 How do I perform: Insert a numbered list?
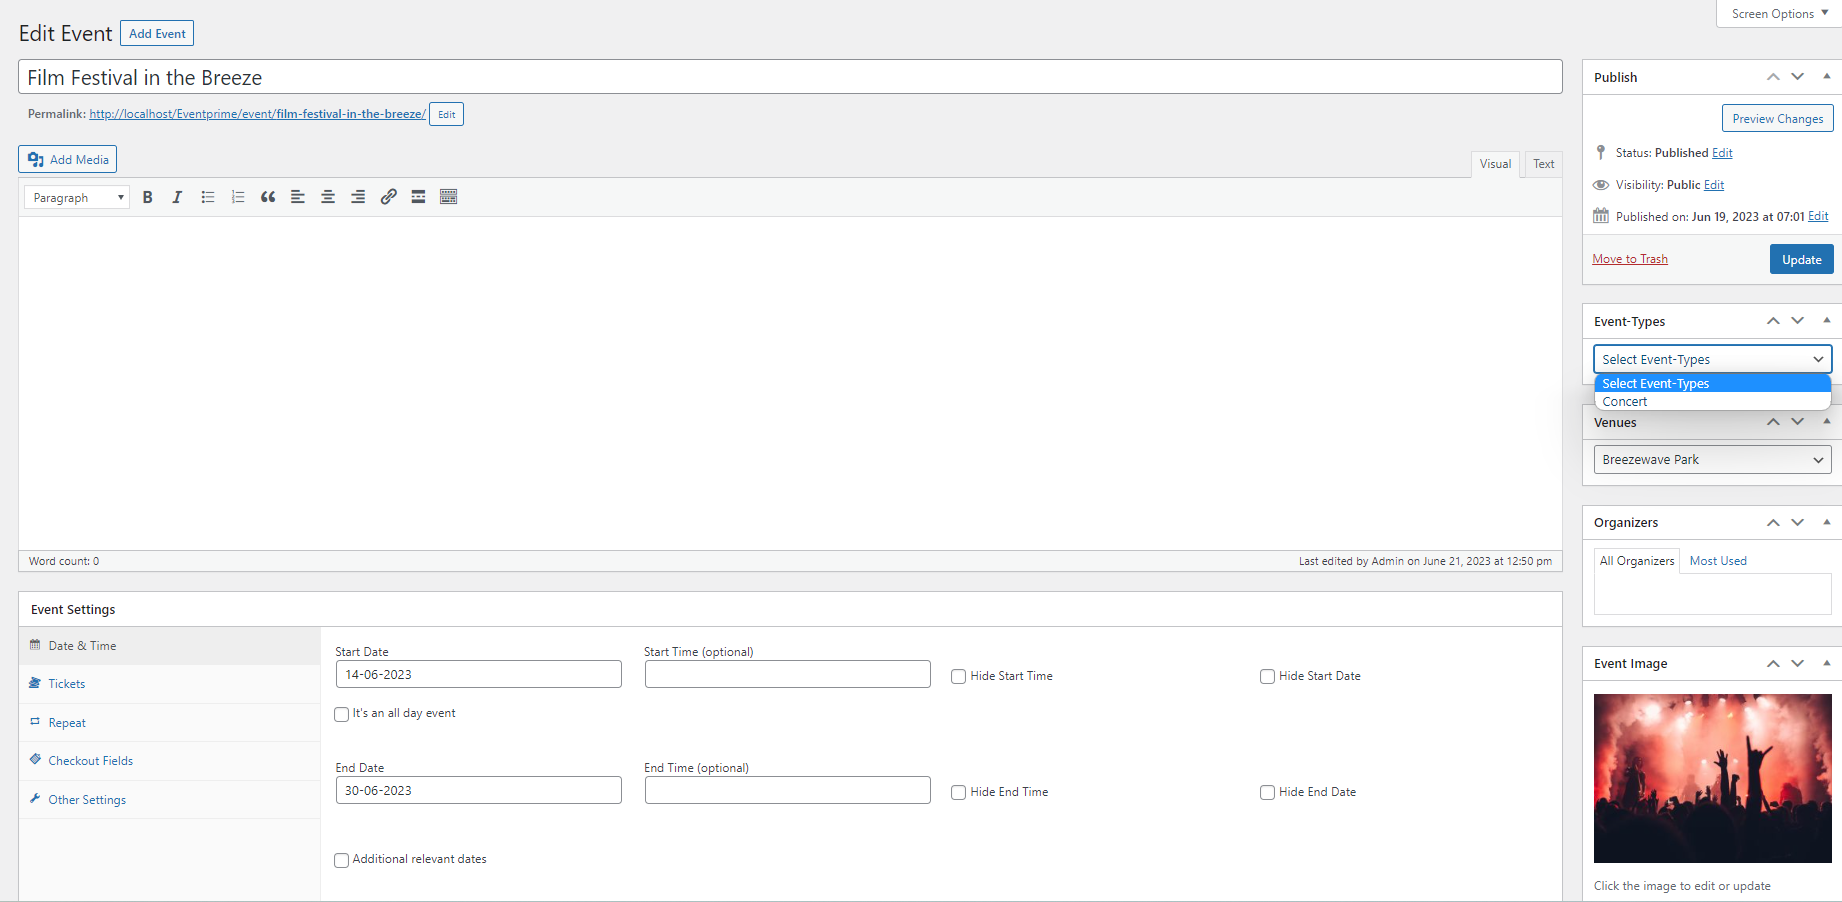tap(238, 197)
